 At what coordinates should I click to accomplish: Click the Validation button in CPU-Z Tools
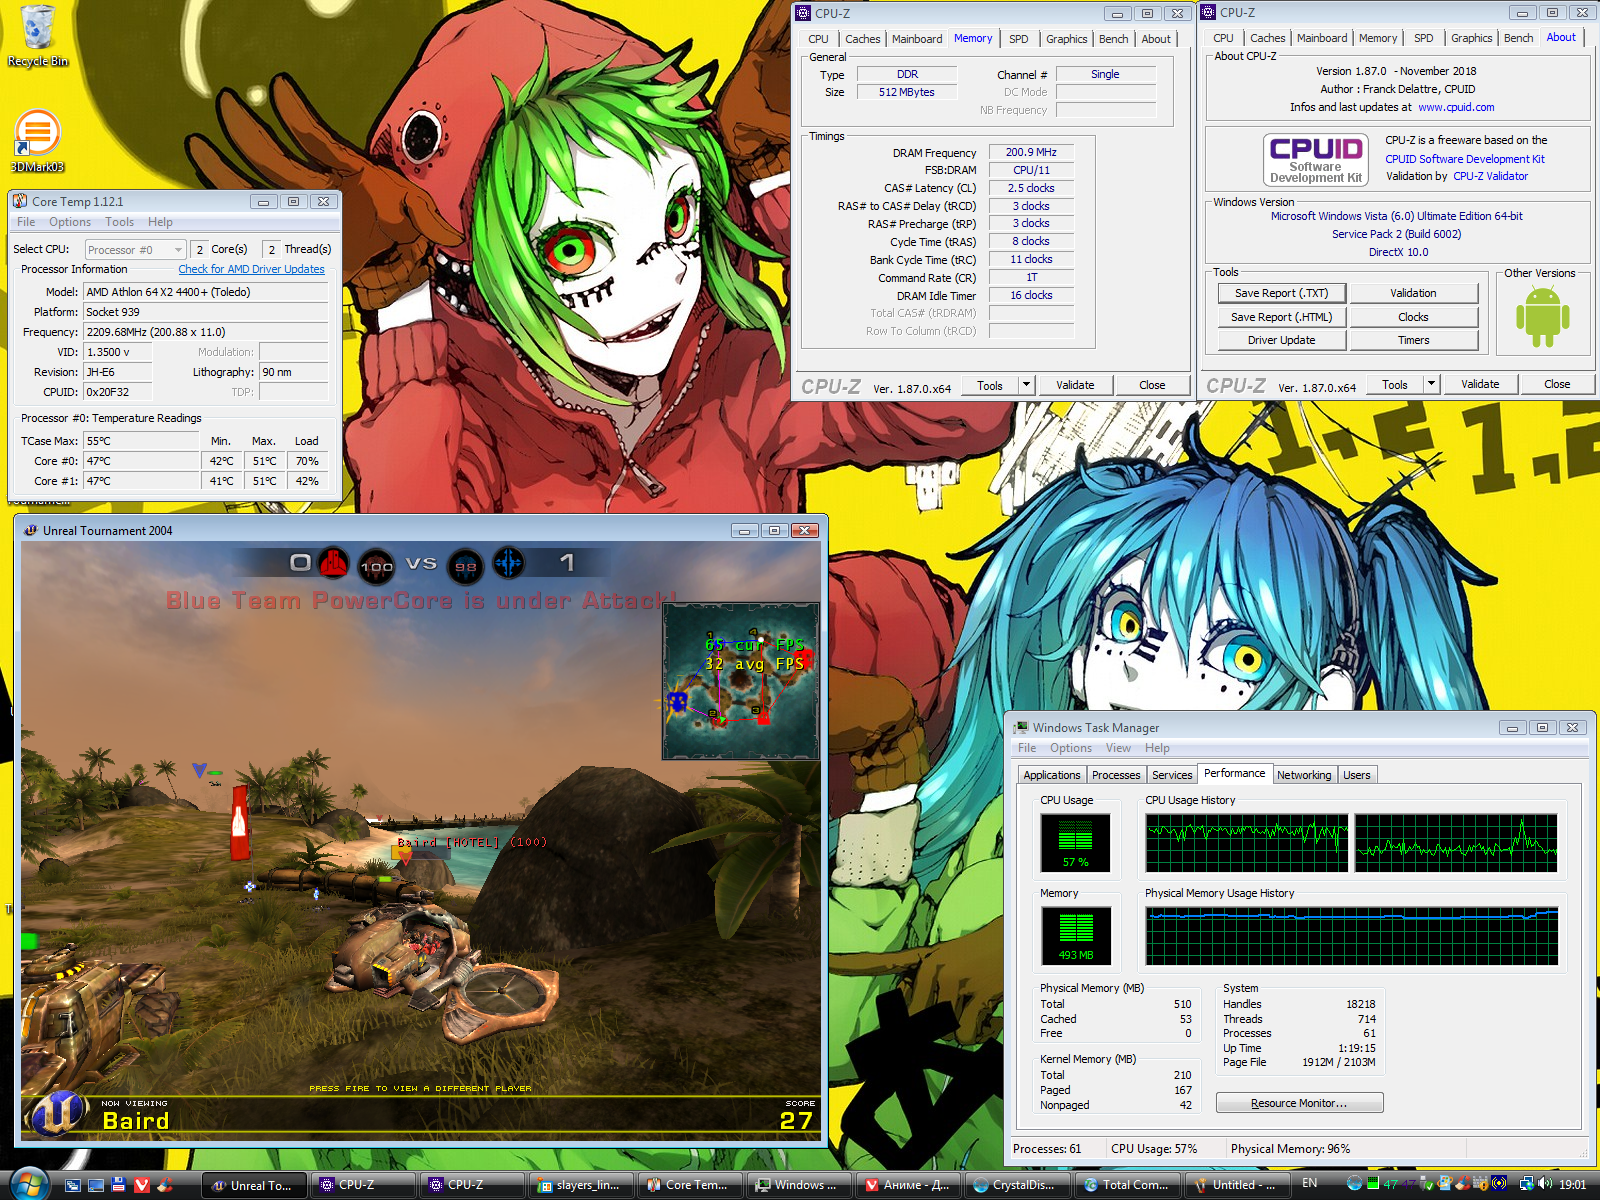(1414, 293)
